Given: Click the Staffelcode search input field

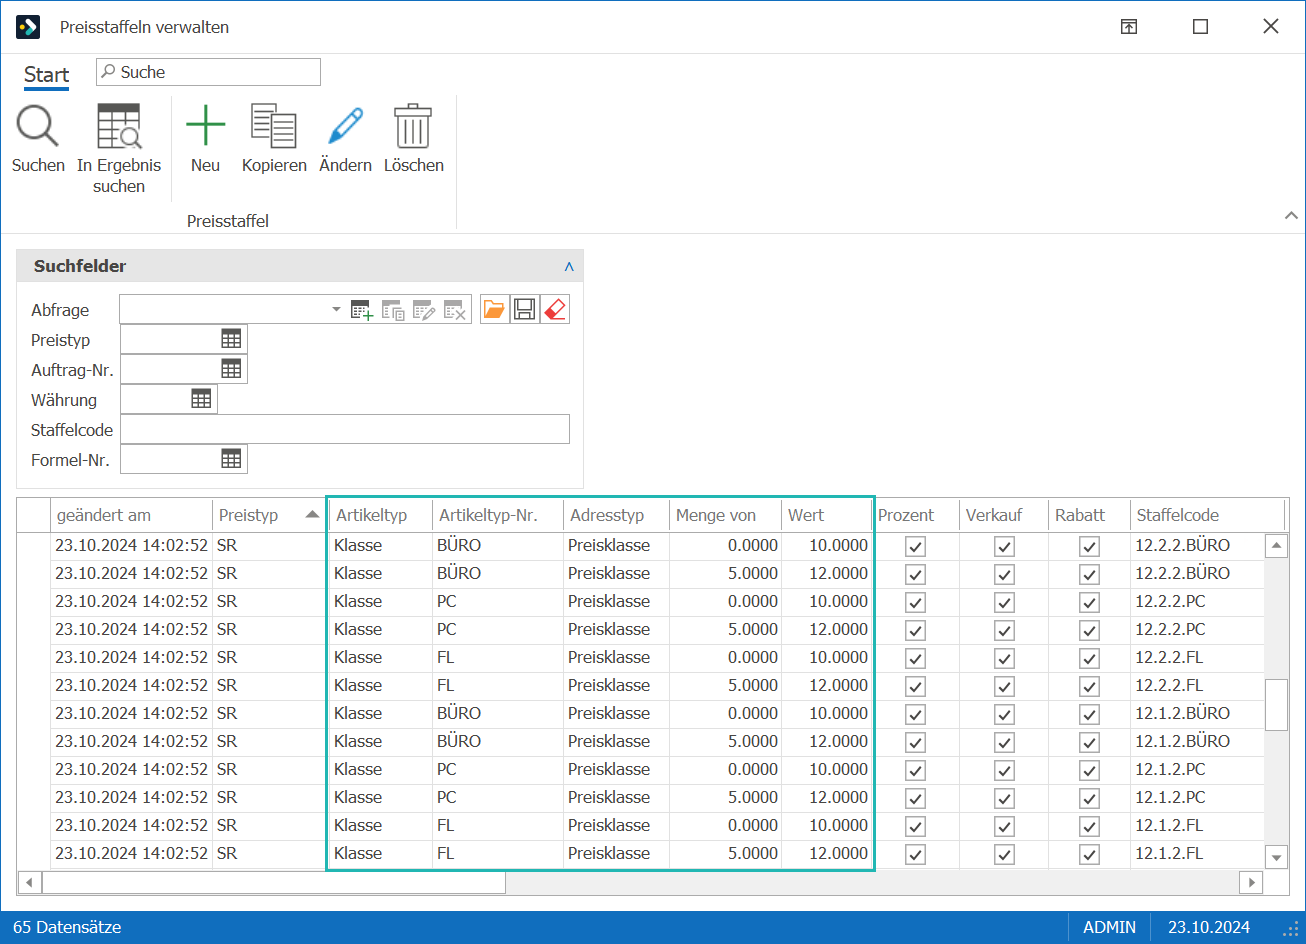Looking at the screenshot, I should (x=345, y=429).
